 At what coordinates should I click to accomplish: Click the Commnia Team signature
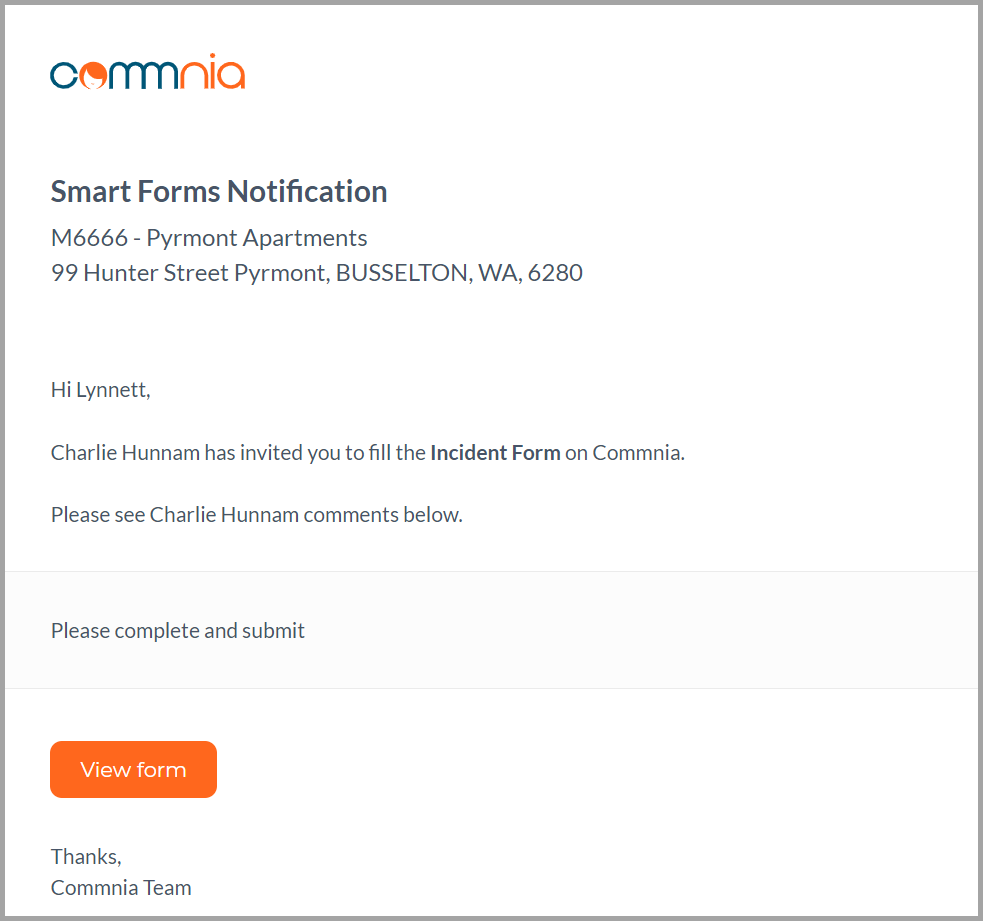pyautogui.click(x=121, y=888)
